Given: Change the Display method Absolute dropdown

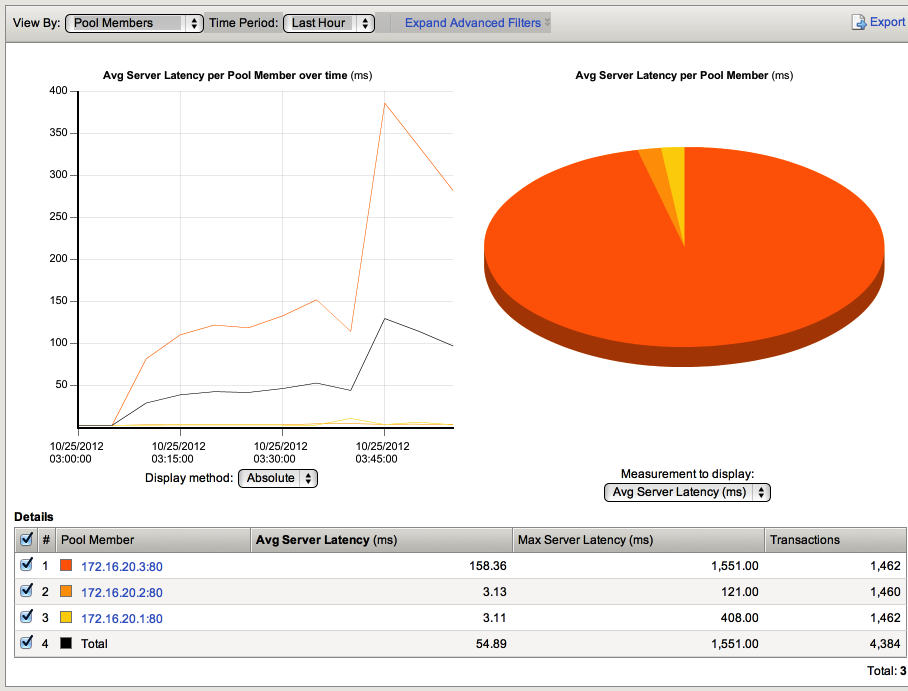Looking at the screenshot, I should 278,478.
